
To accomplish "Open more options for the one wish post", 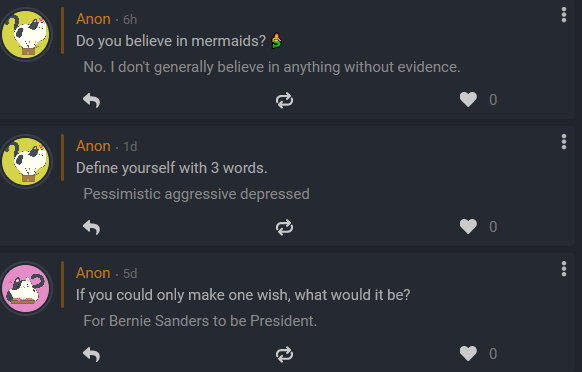I will [564, 269].
